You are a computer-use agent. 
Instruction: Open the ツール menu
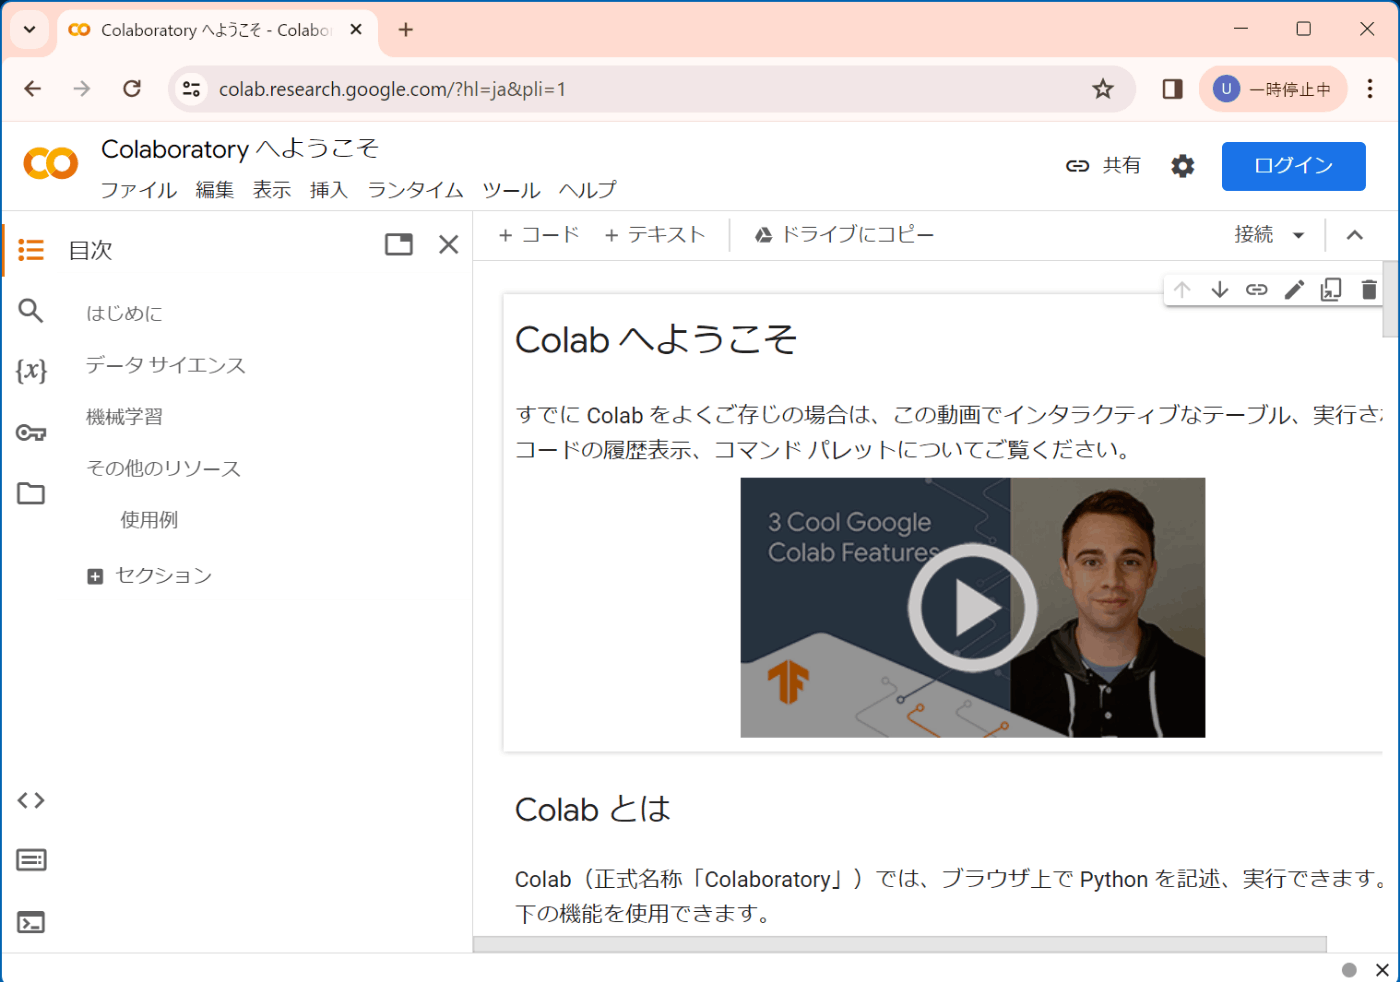[512, 190]
